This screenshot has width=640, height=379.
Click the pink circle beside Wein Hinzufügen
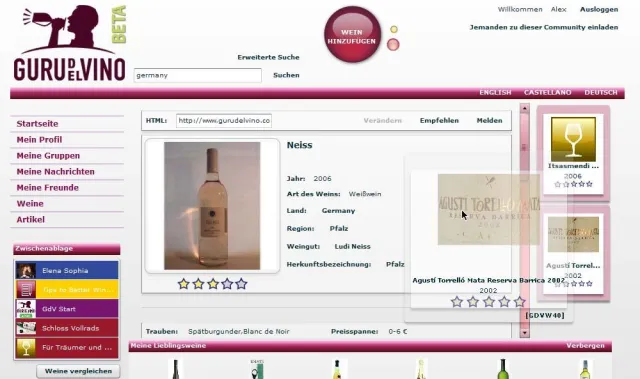(x=393, y=44)
